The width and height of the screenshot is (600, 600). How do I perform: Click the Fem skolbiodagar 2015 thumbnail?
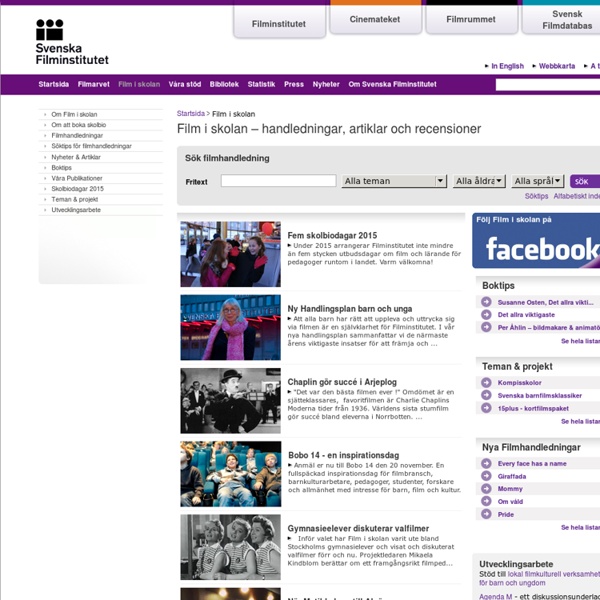230,254
